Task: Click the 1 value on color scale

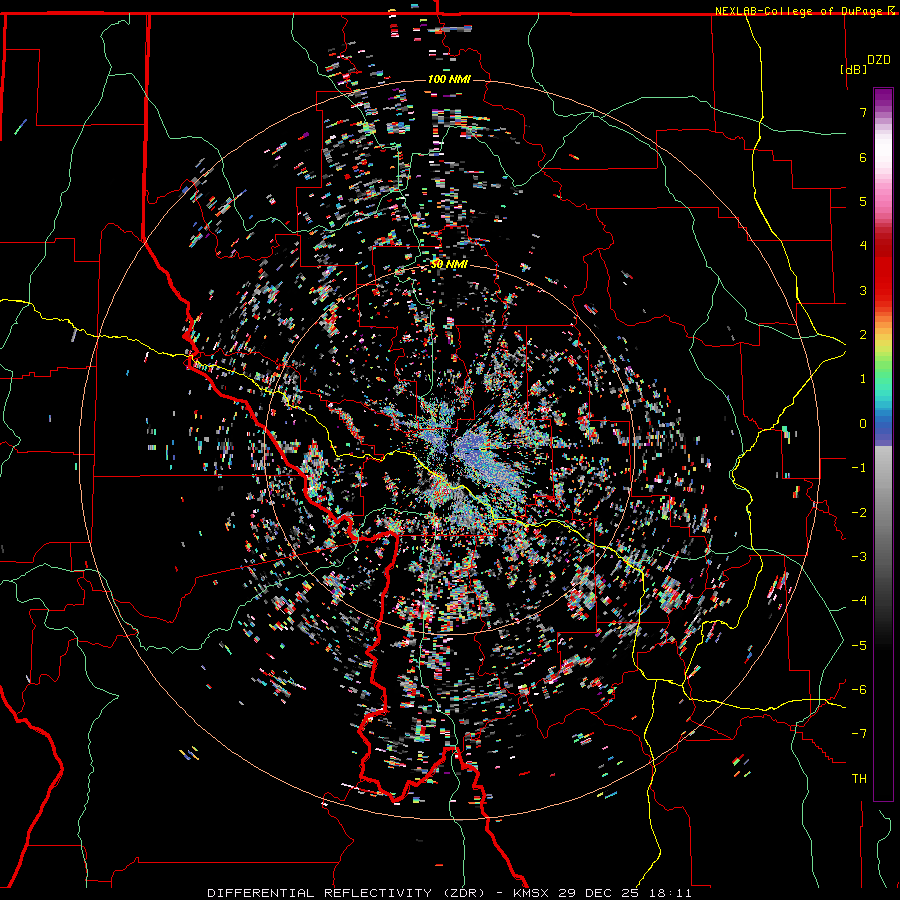Action: (863, 379)
